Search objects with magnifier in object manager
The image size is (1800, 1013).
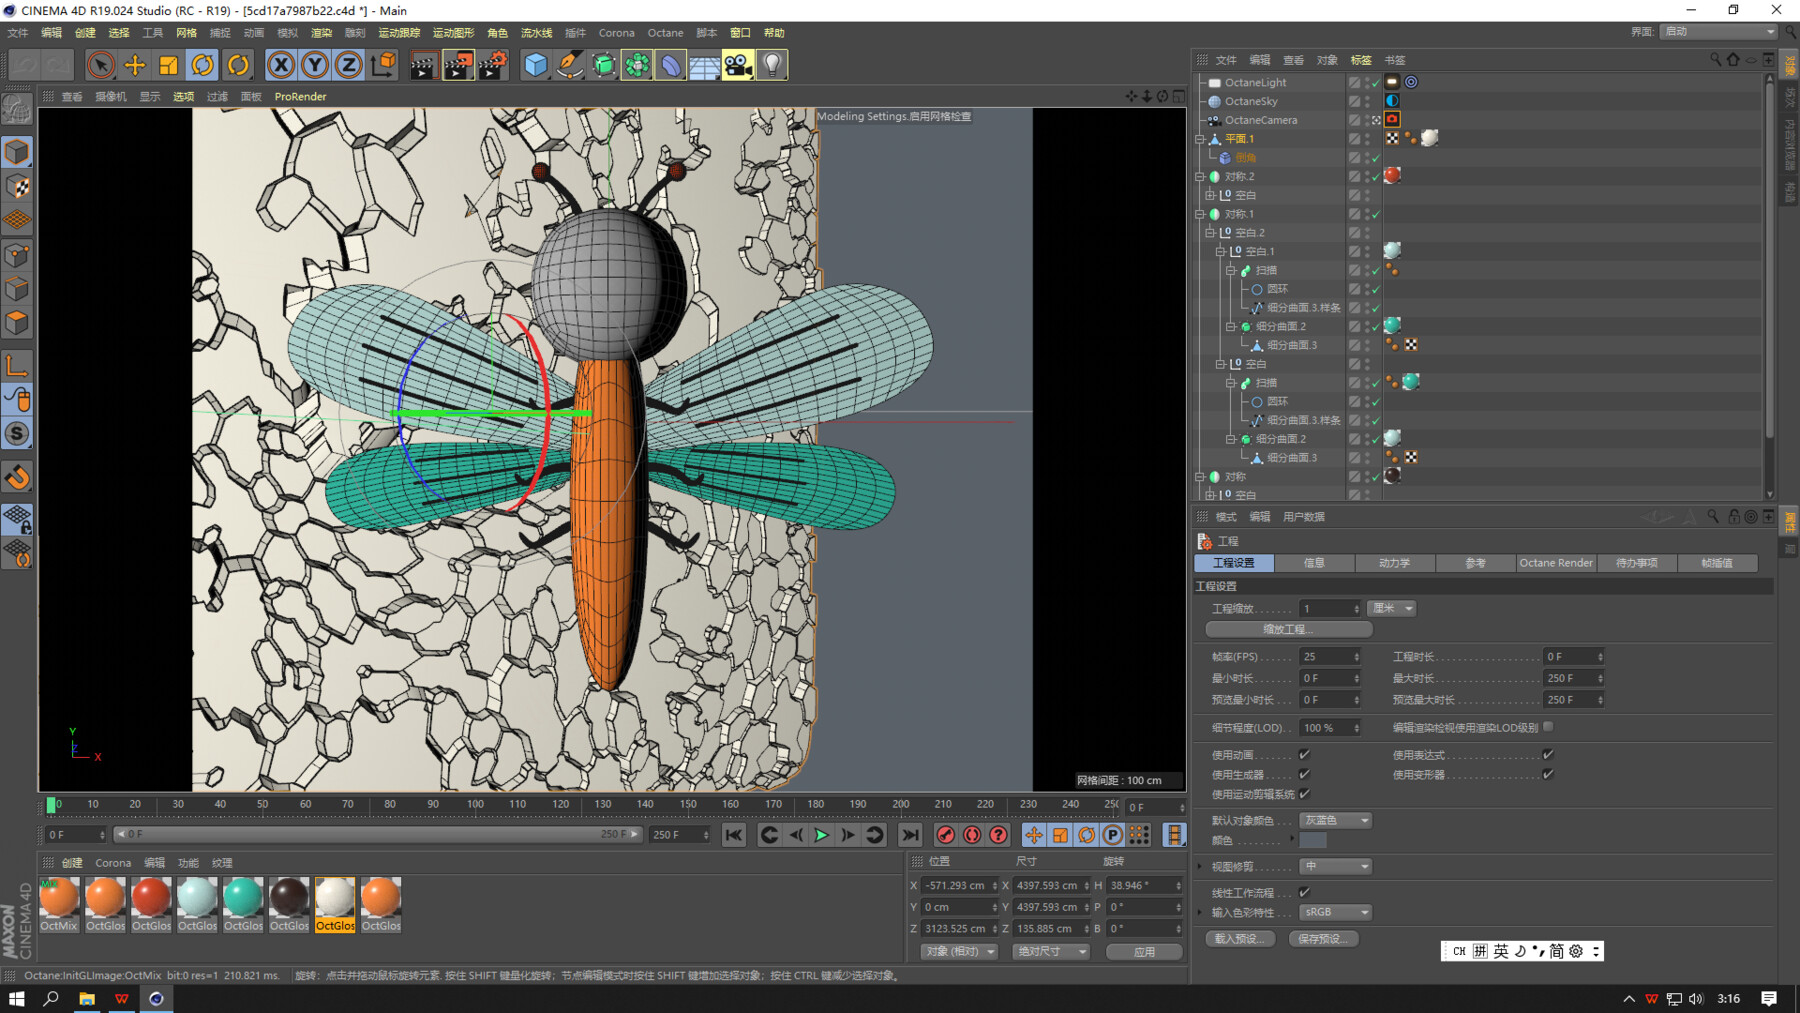[1716, 60]
